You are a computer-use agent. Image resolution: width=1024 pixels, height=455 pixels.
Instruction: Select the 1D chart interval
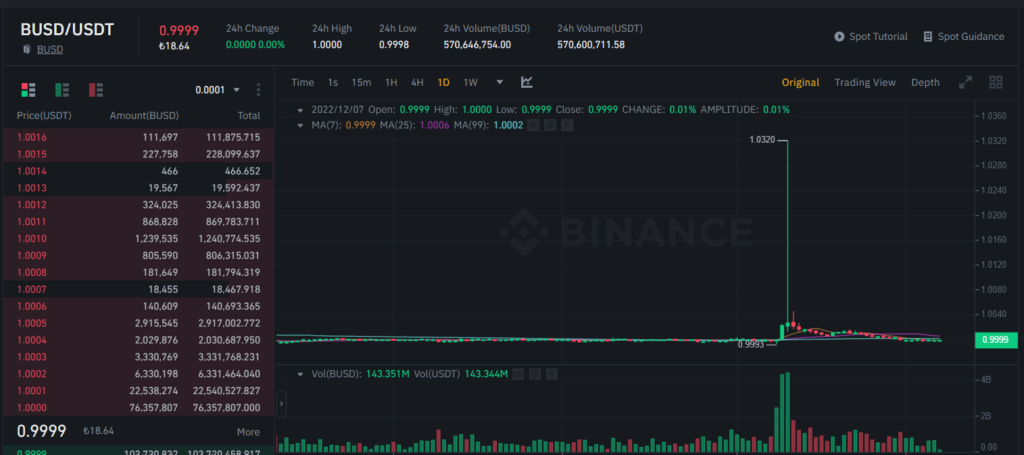(x=443, y=82)
